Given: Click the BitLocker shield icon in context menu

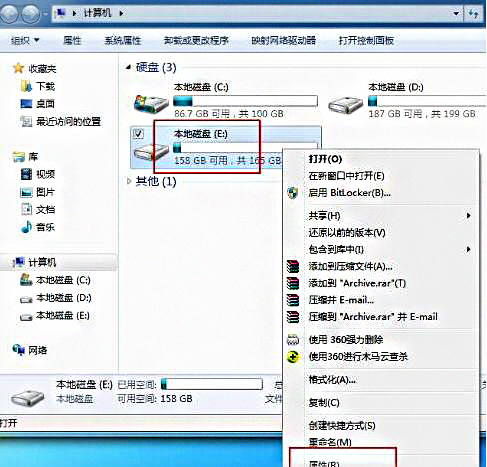Looking at the screenshot, I should click(x=293, y=193).
